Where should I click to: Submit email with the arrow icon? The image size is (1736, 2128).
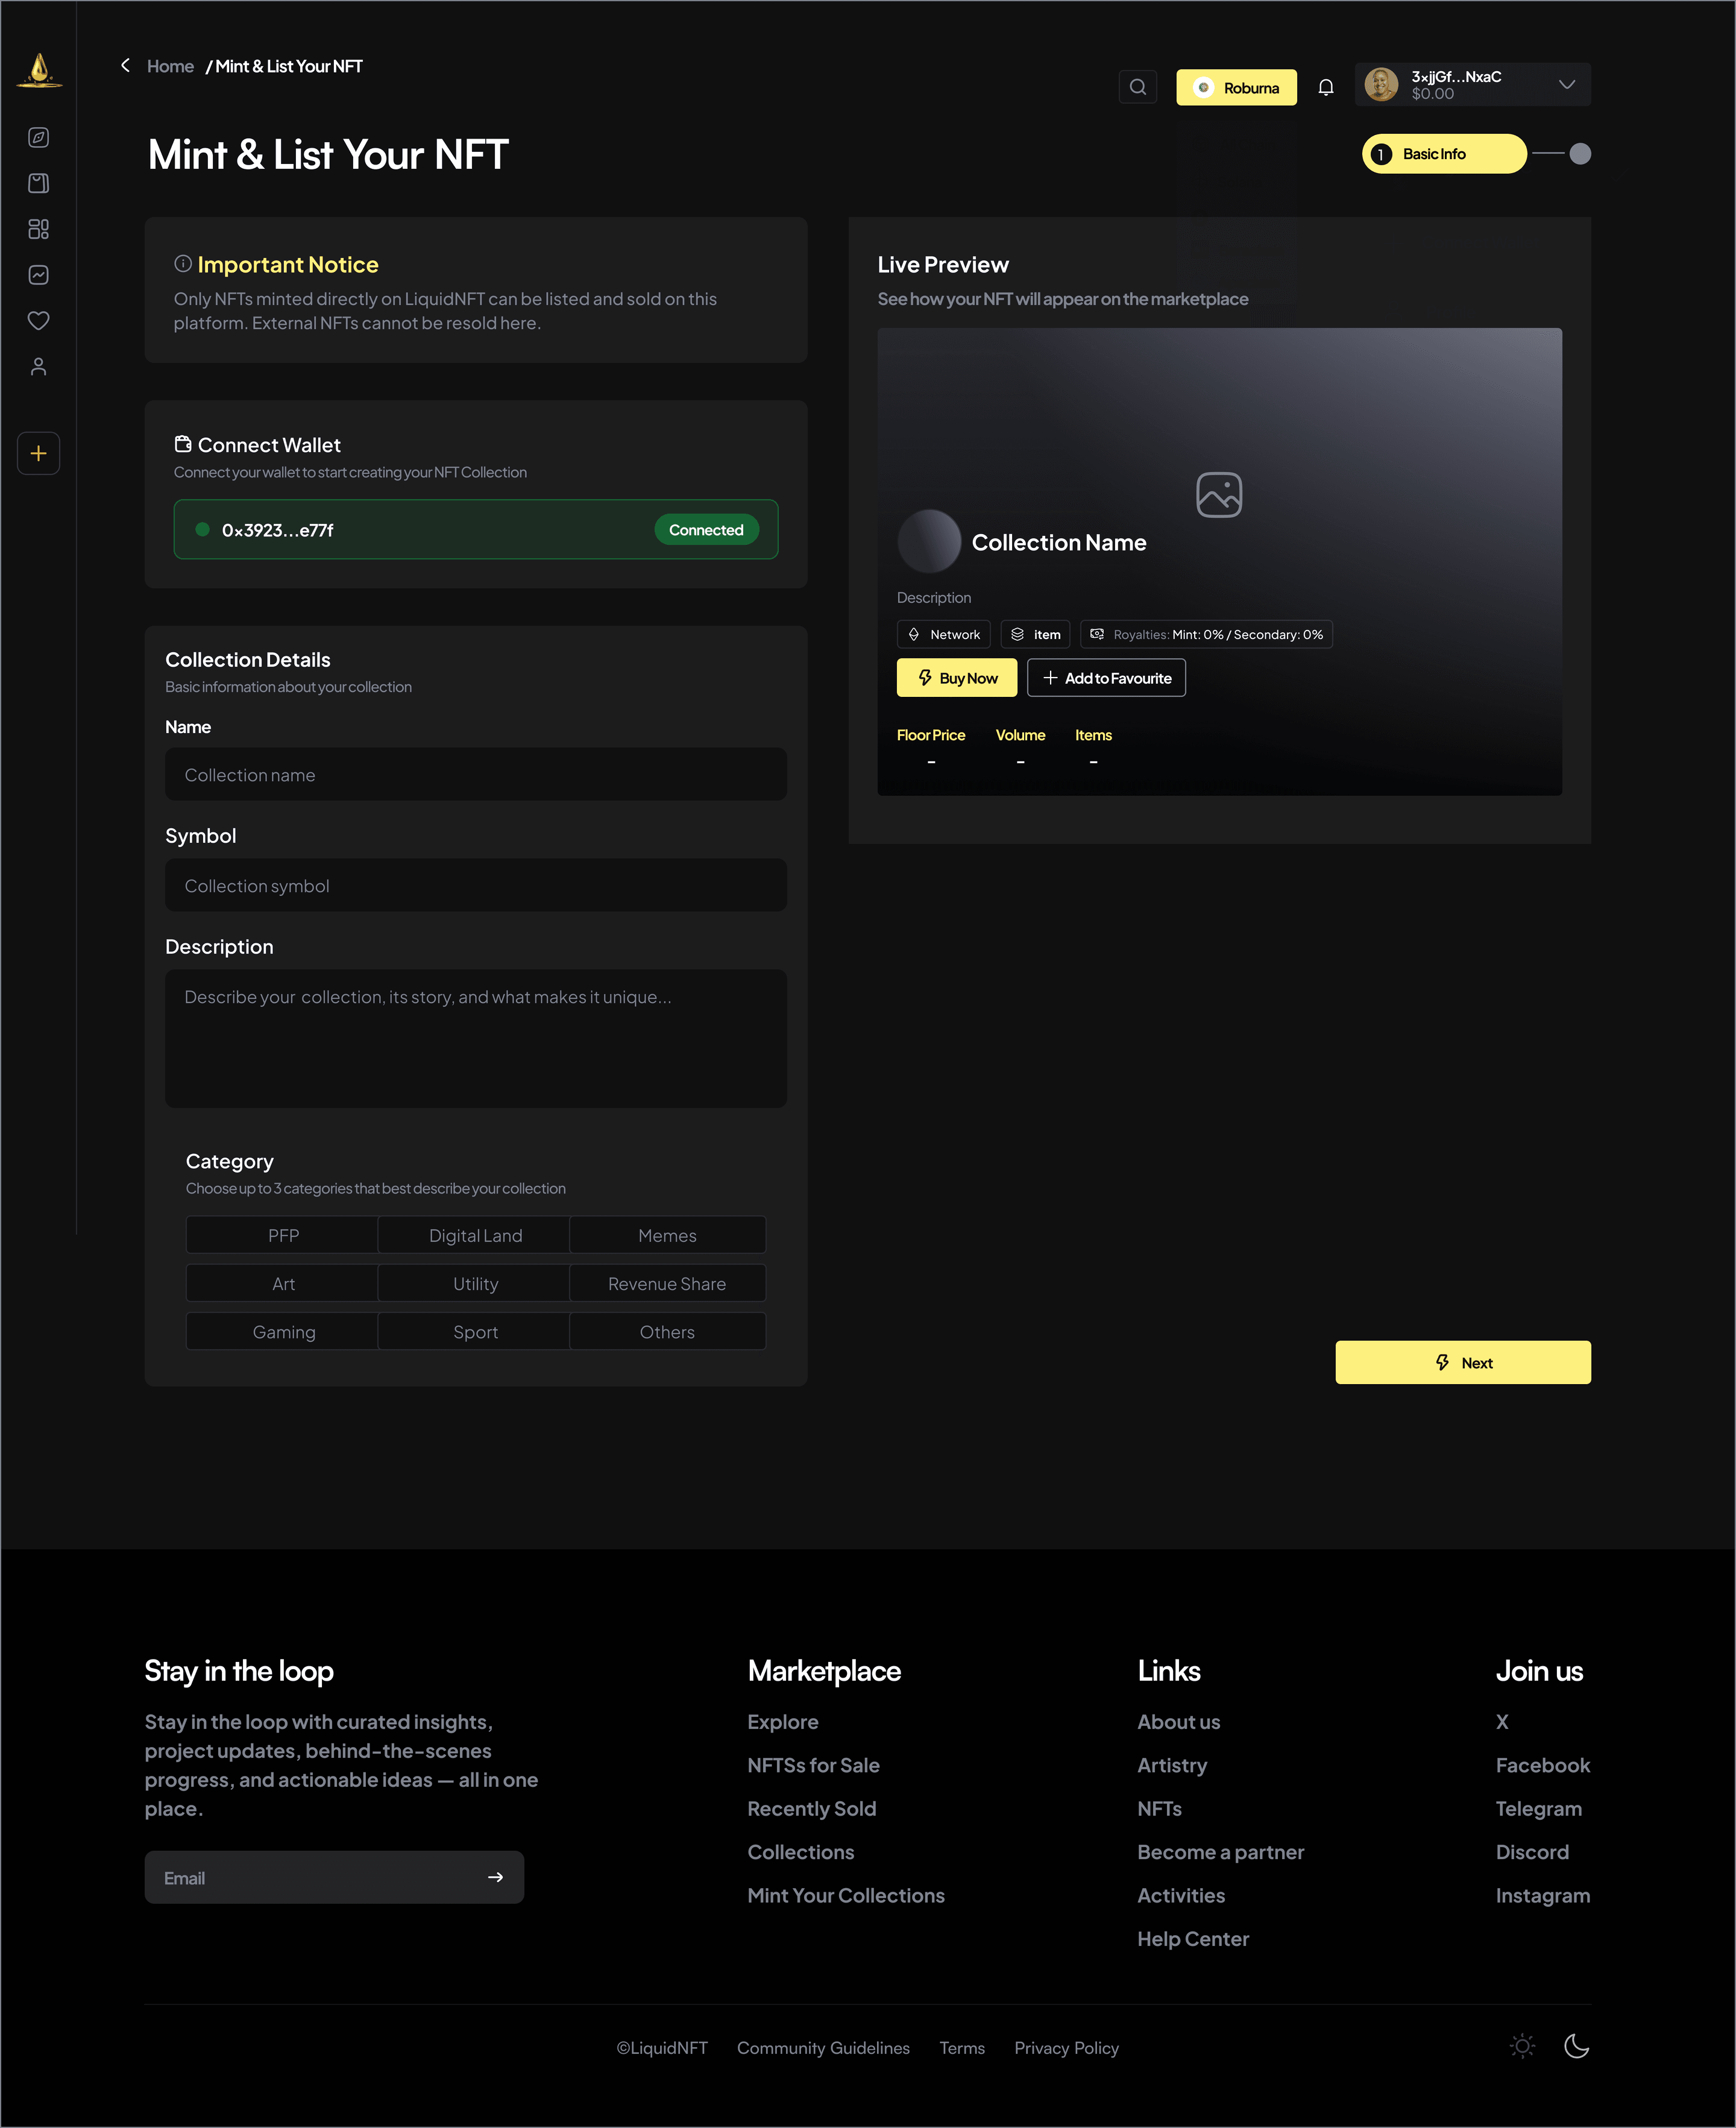[x=495, y=1877]
